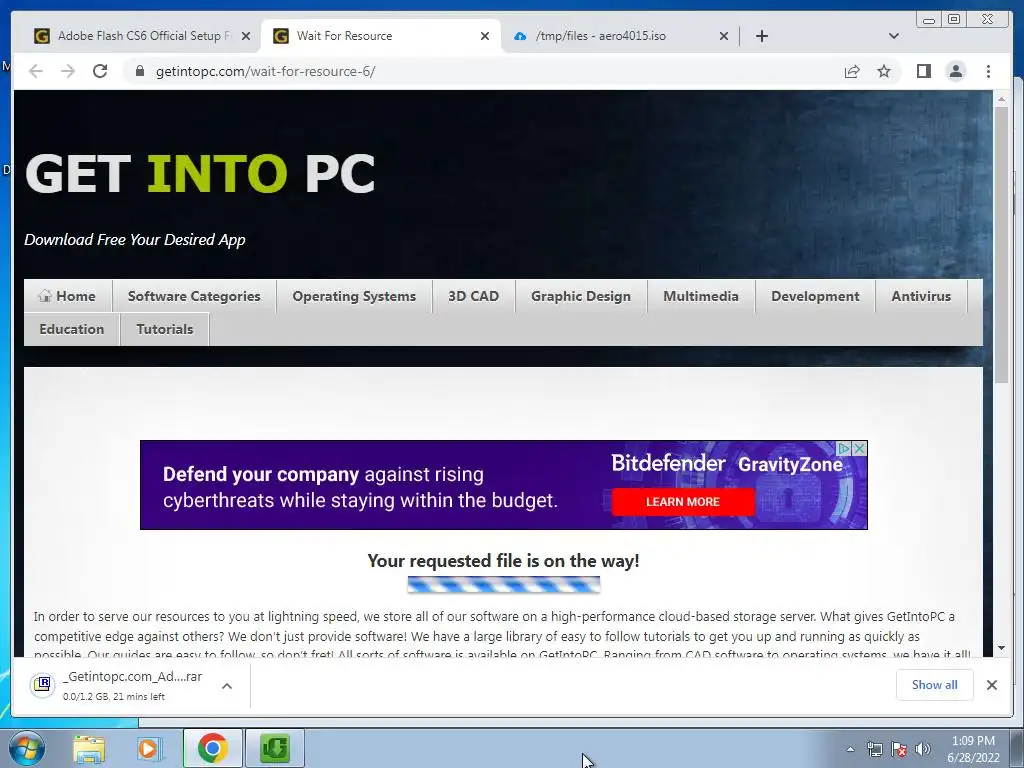Viewport: 1024px width, 768px height.
Task: Click the page scrollbar up arrow
Action: 1001,99
